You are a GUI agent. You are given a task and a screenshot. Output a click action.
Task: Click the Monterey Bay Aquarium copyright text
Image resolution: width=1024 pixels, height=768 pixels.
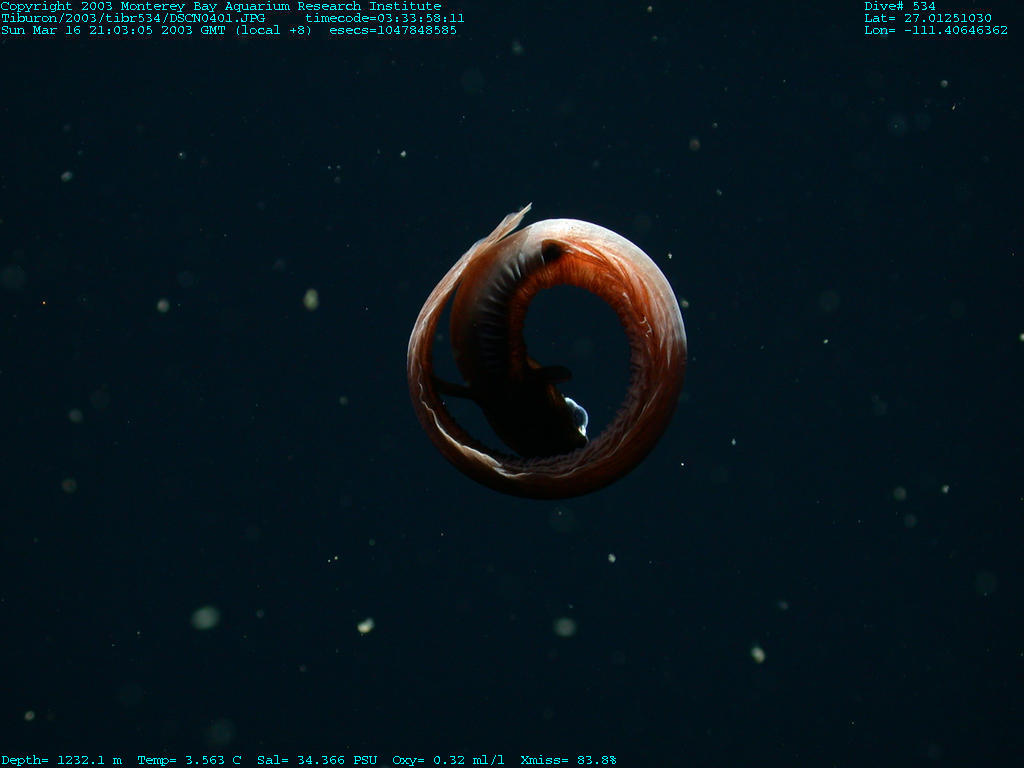pyautogui.click(x=221, y=6)
